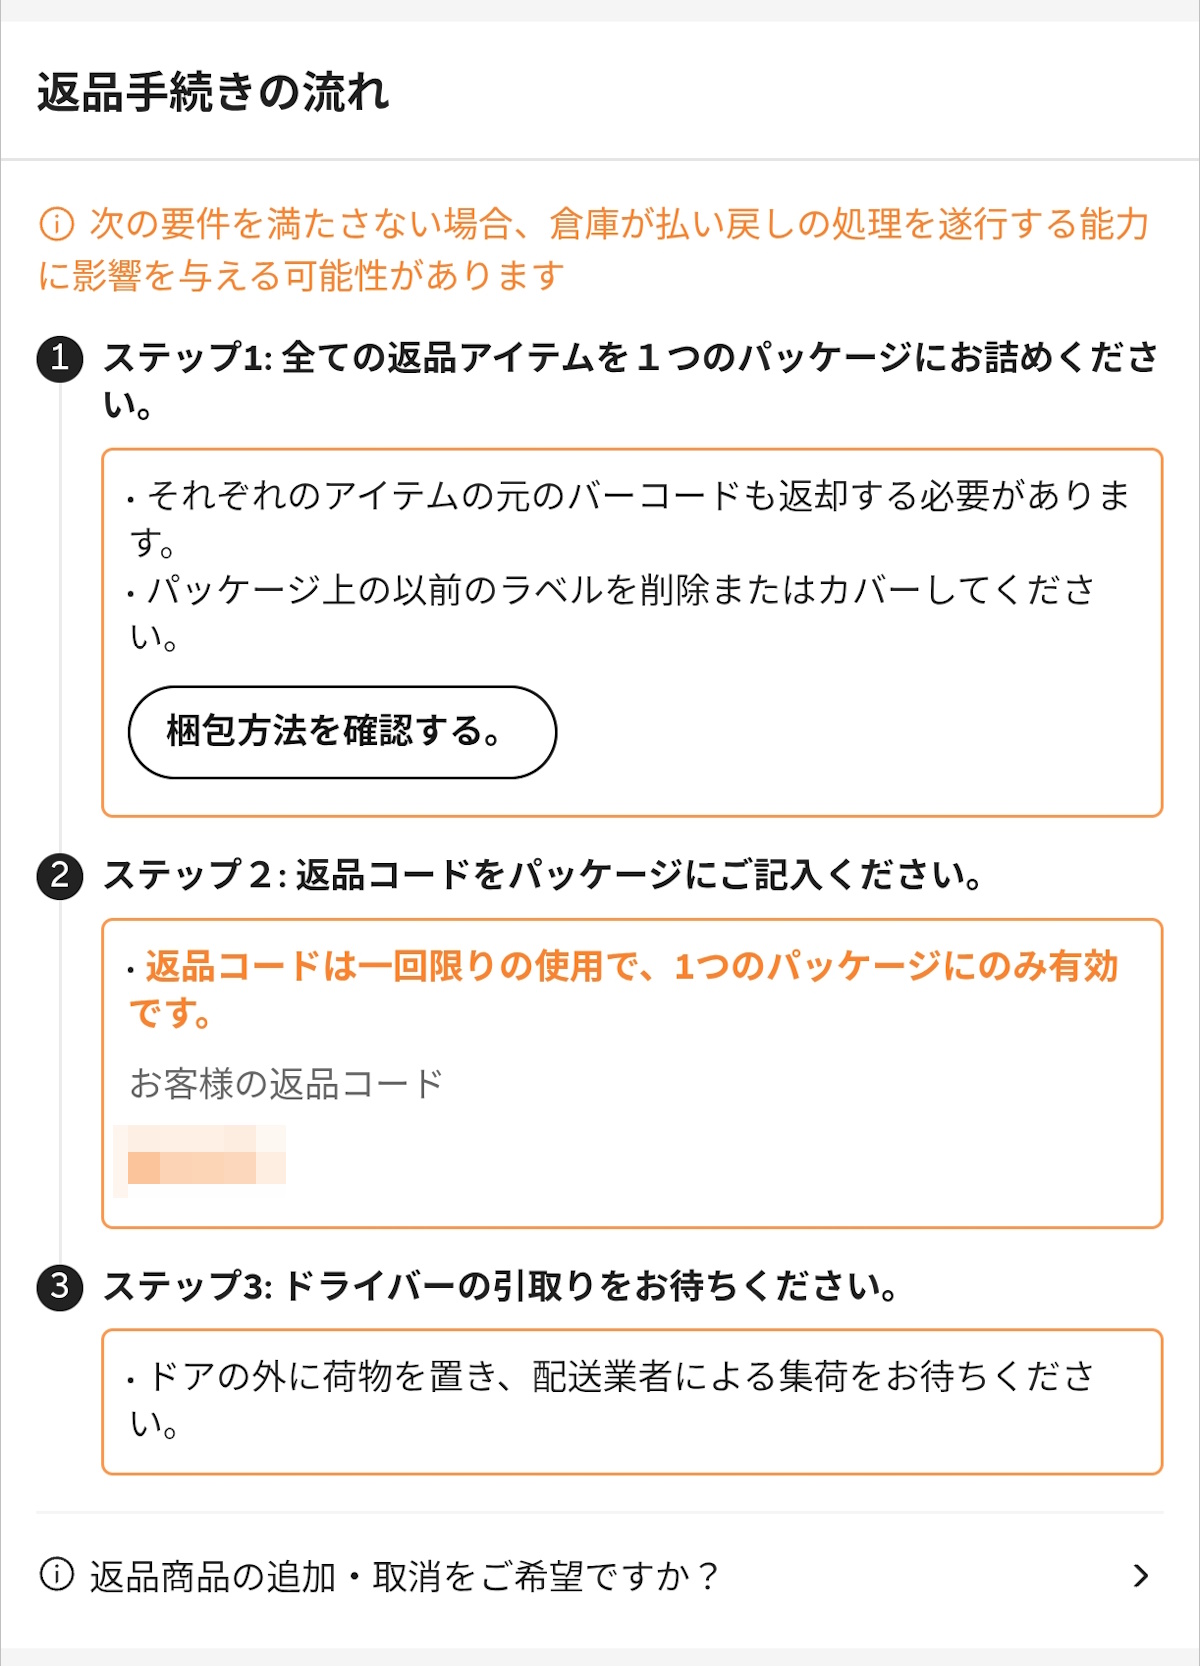
Task: Click the 返品手続きの流れ page title
Action: (x=213, y=92)
